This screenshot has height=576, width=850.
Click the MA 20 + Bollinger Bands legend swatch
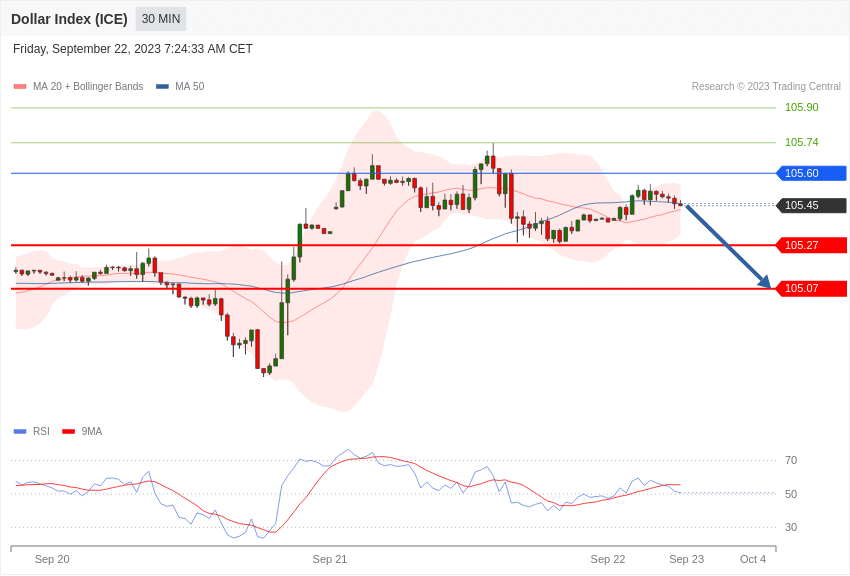20,87
